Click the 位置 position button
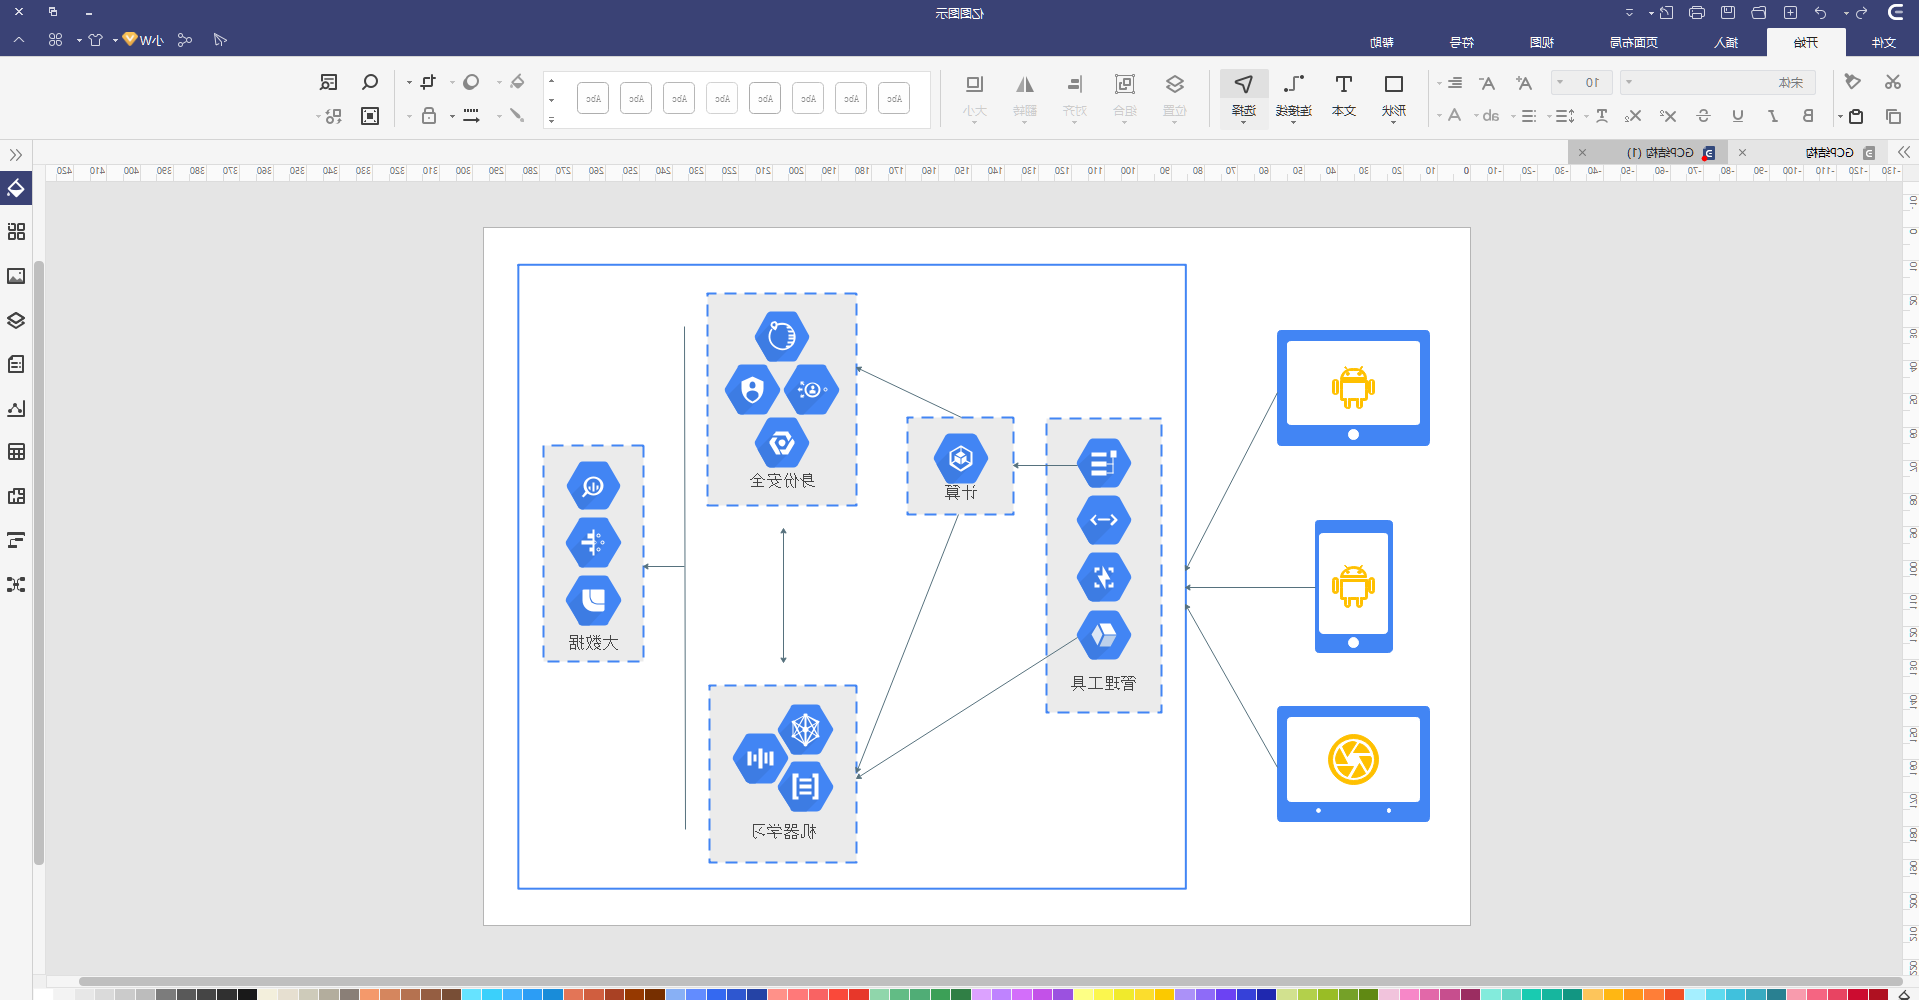 click(x=1175, y=96)
